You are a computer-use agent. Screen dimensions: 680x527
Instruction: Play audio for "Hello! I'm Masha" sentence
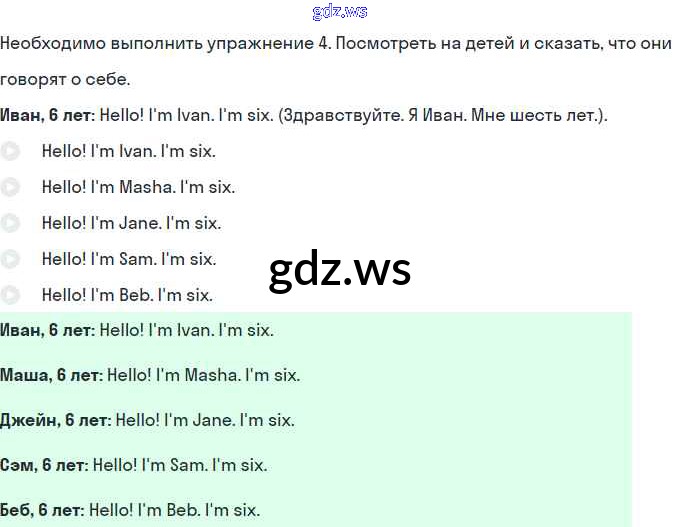pos(10,187)
